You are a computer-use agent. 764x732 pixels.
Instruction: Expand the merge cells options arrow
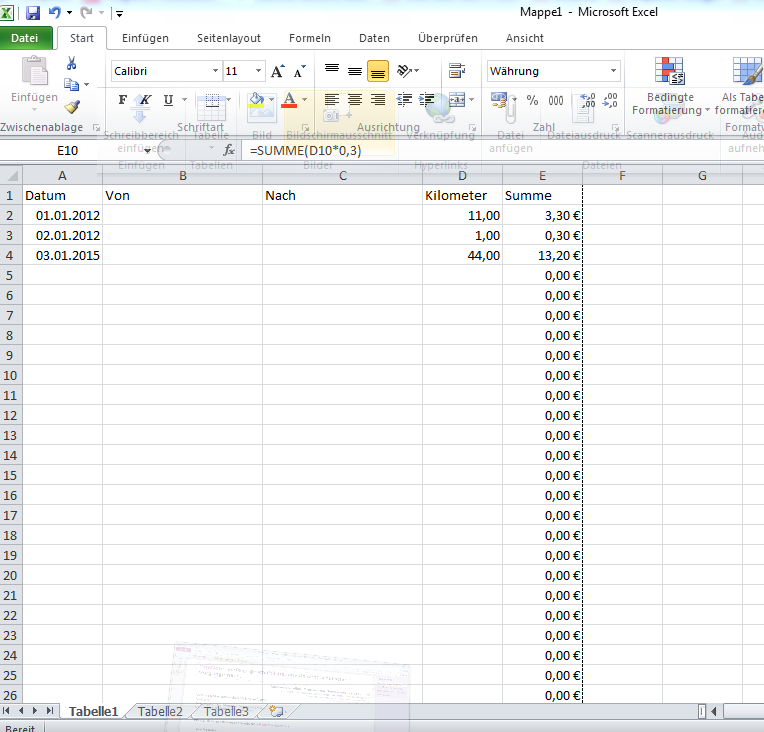471,100
